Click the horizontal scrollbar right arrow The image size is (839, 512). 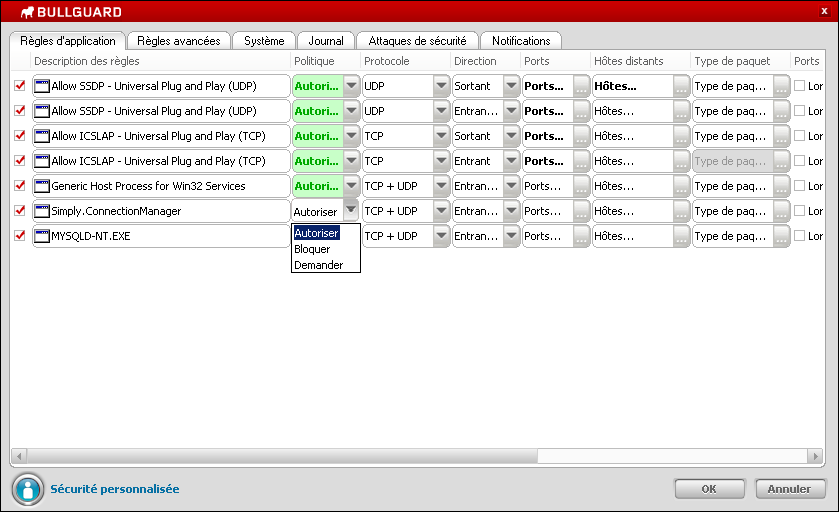tap(815, 456)
